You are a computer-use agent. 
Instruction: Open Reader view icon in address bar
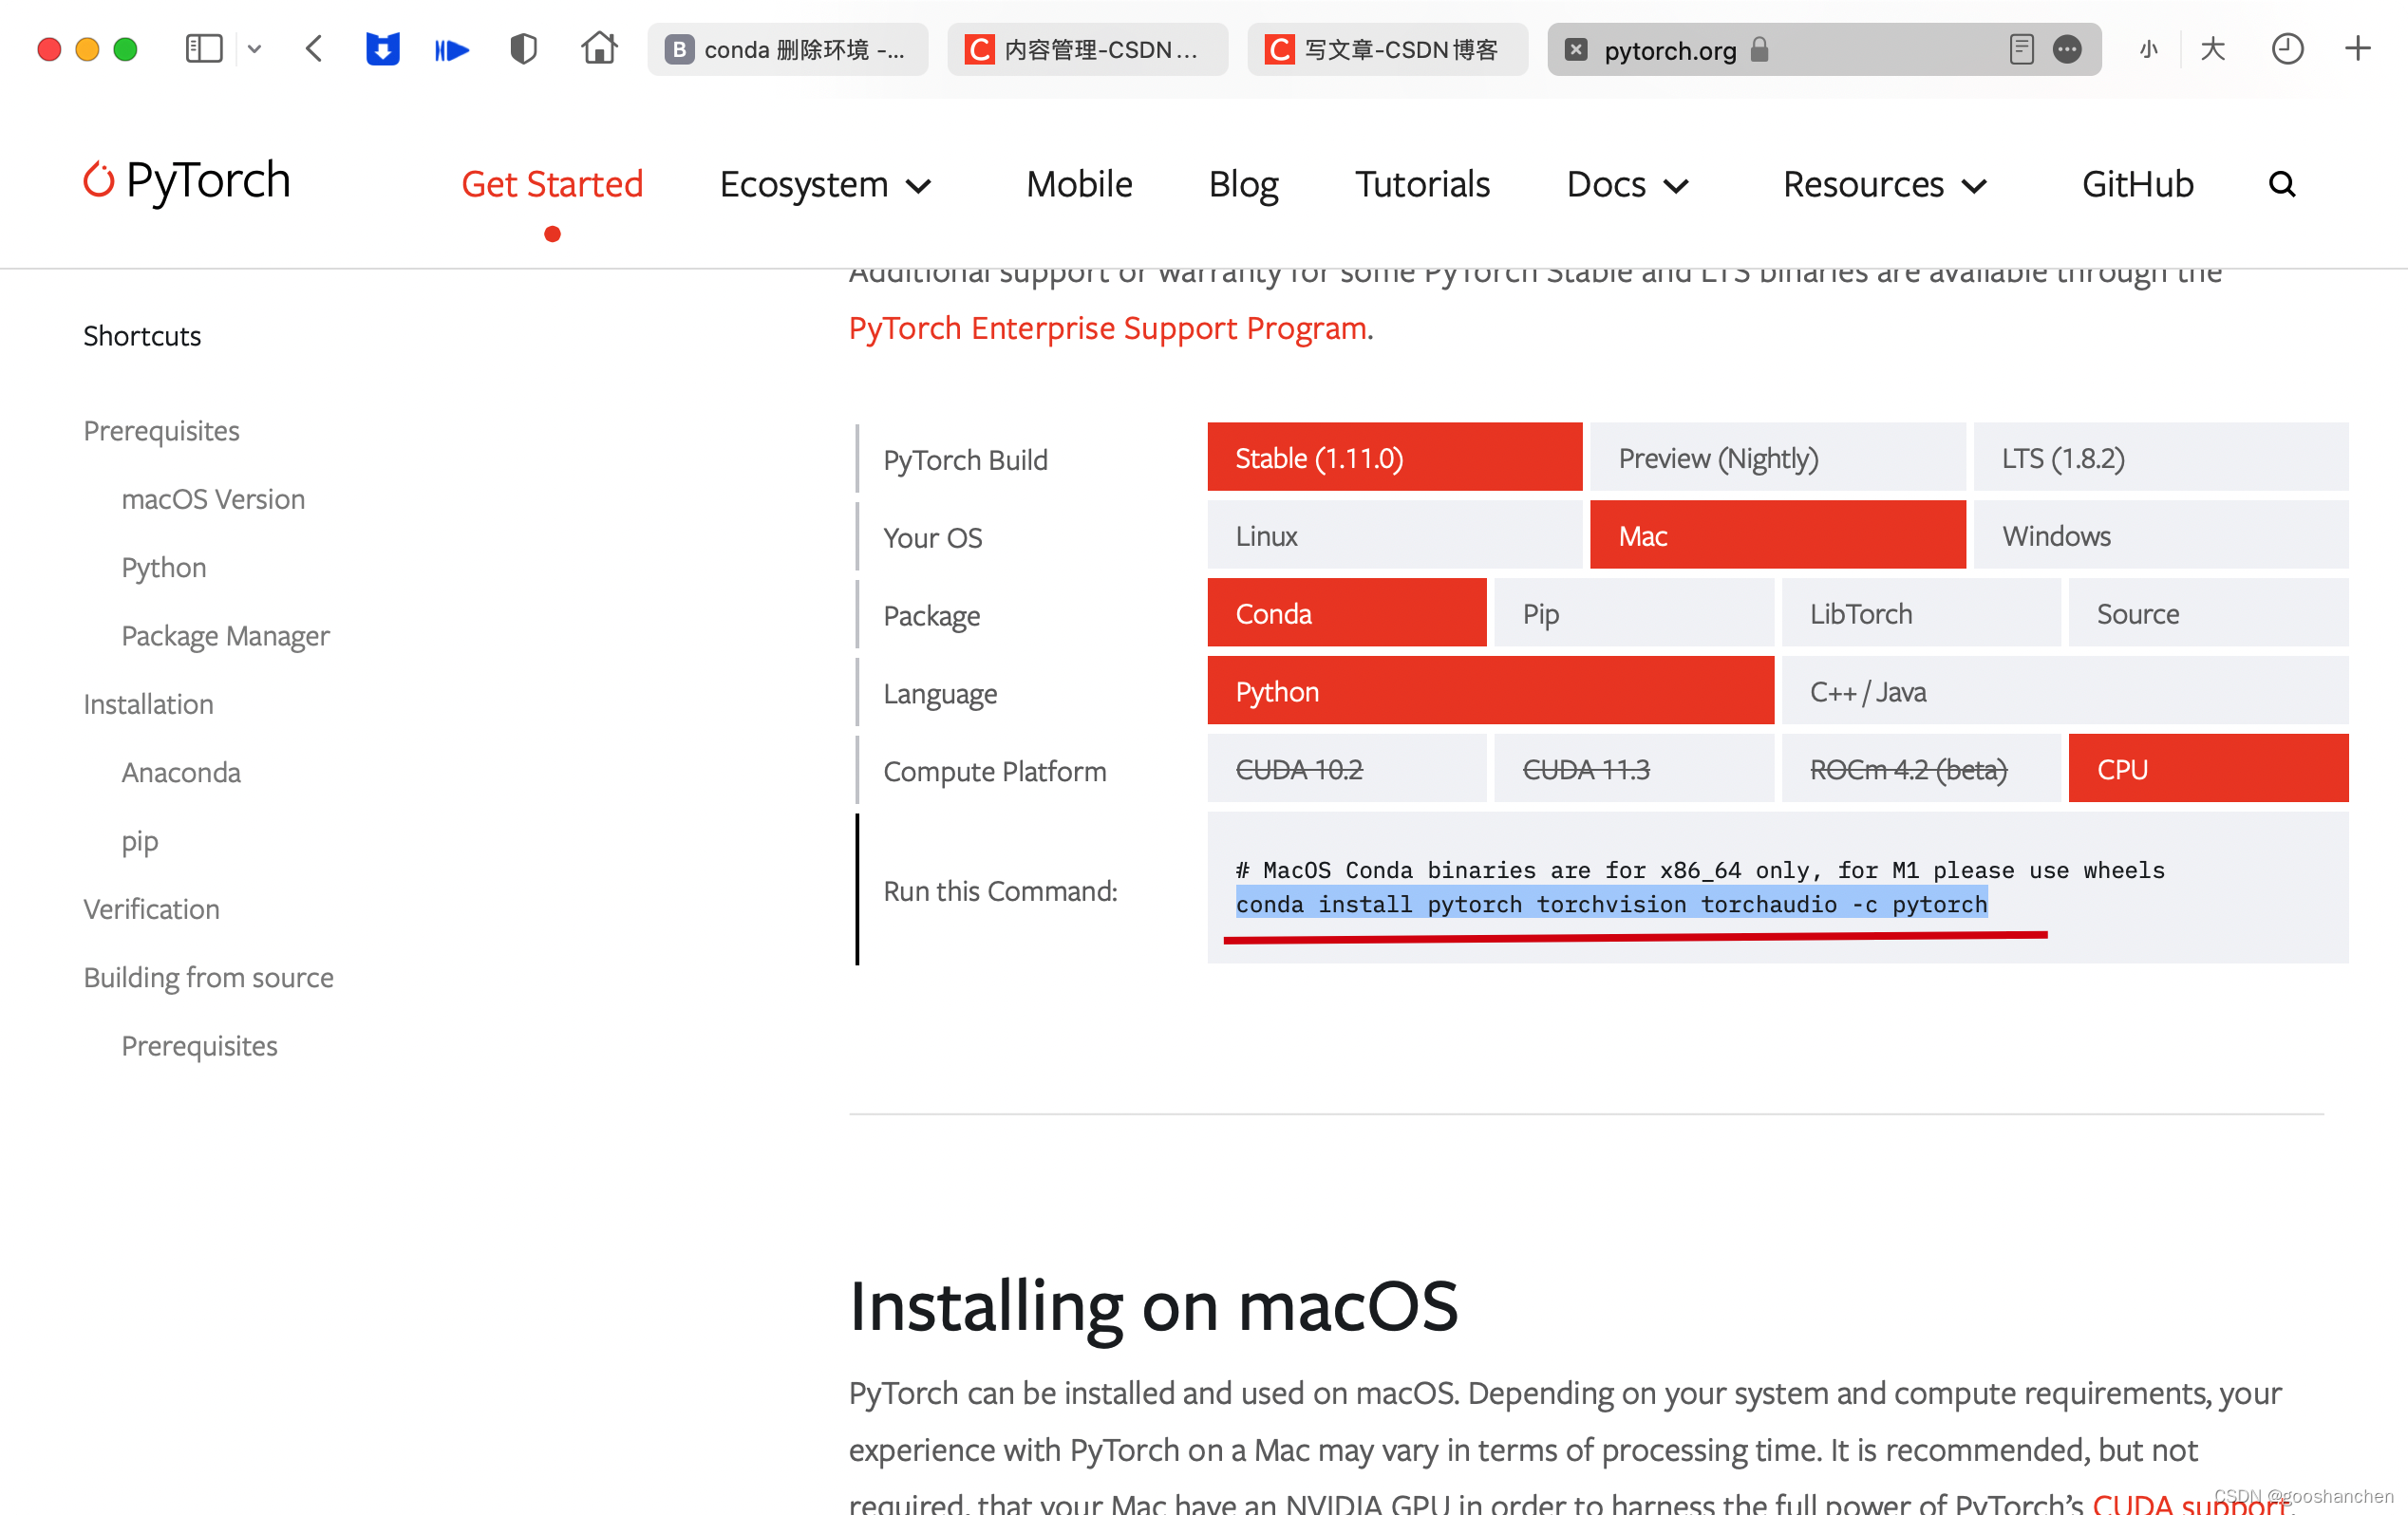pyautogui.click(x=2020, y=49)
